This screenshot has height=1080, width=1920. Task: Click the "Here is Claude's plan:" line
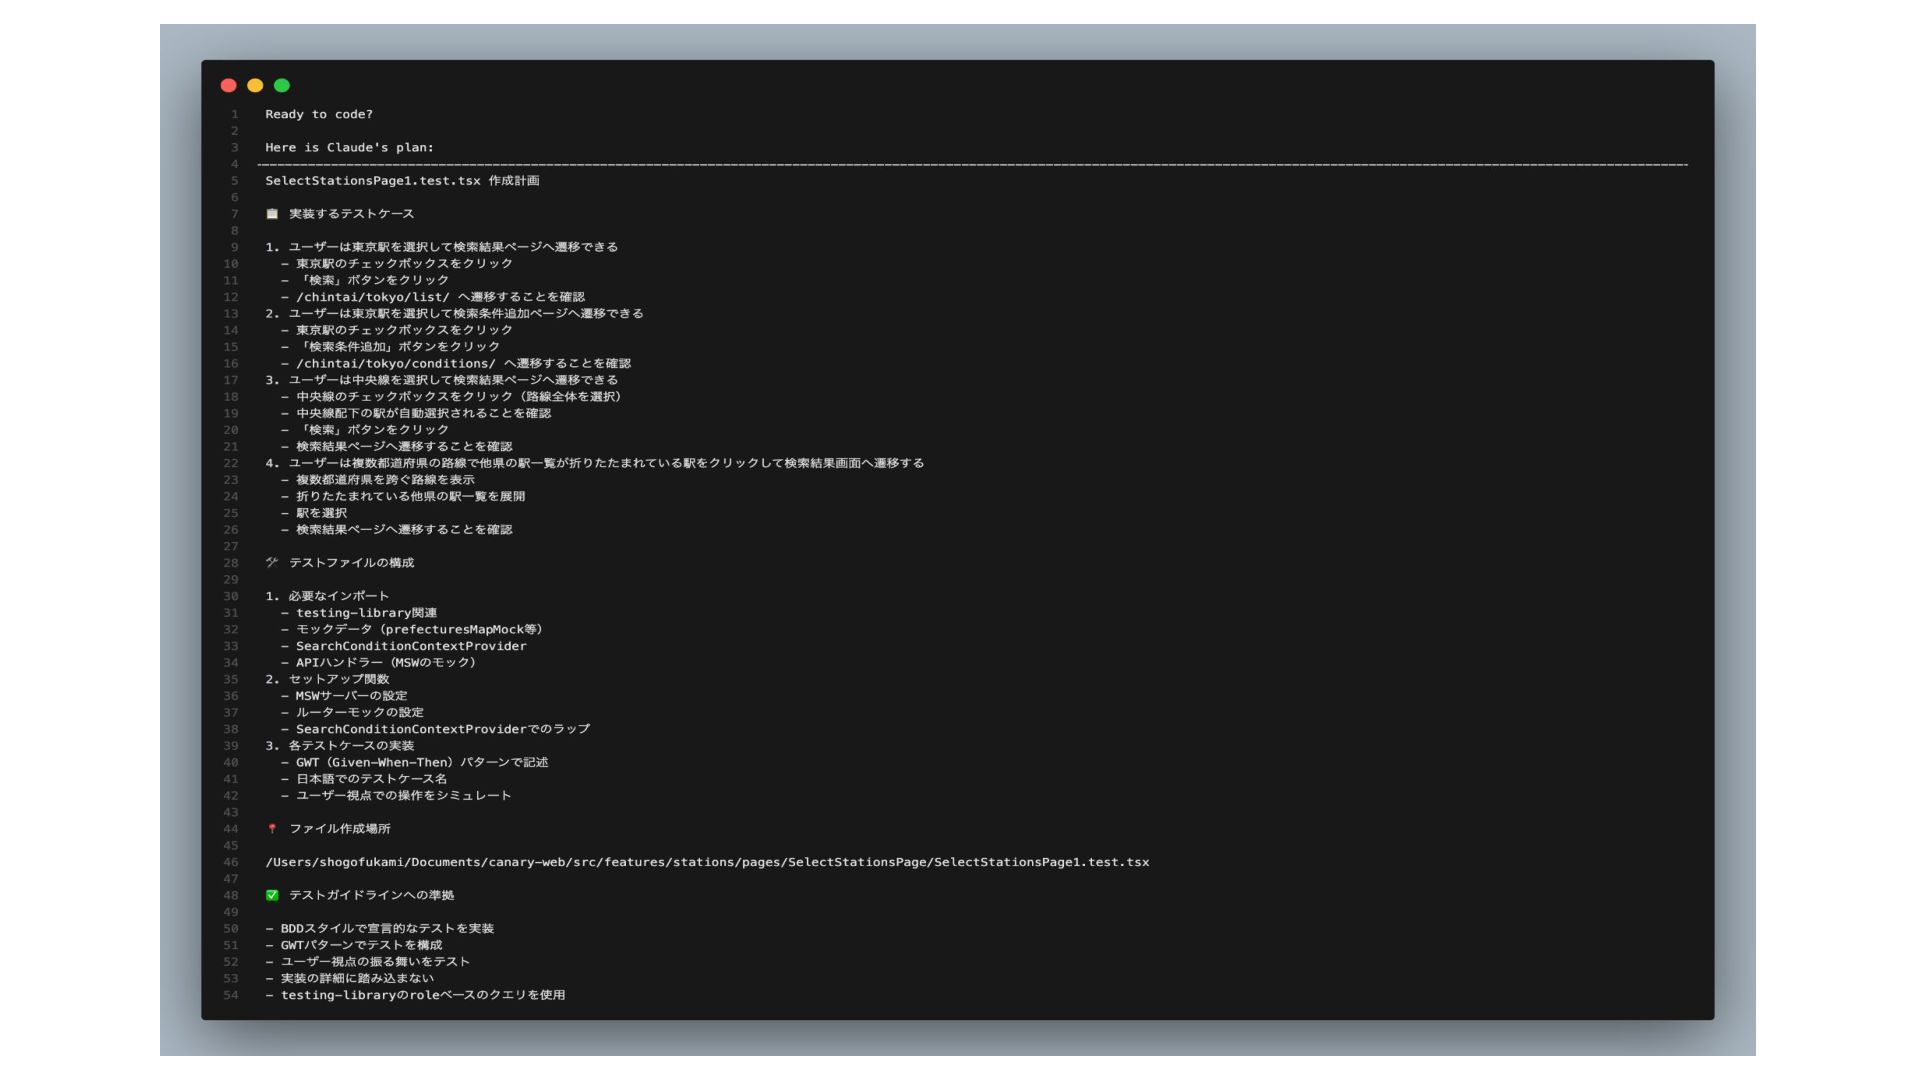349,147
